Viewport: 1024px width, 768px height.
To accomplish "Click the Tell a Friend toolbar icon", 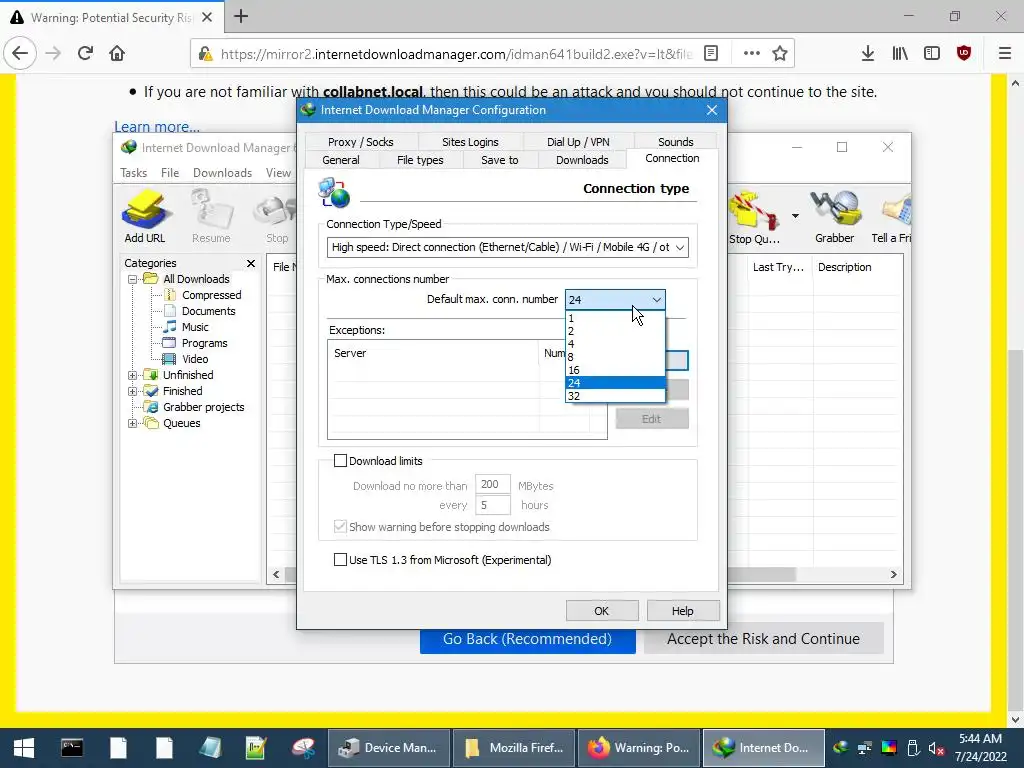I will coord(891,217).
